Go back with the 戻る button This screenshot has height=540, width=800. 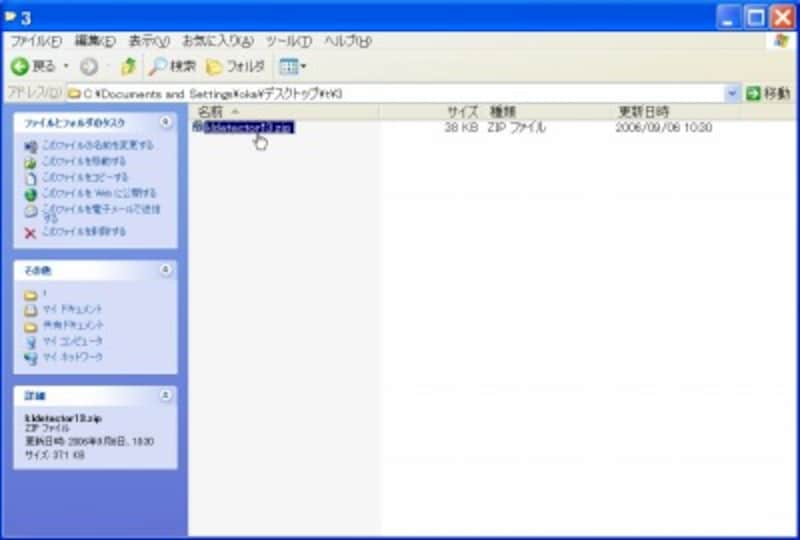tap(33, 66)
